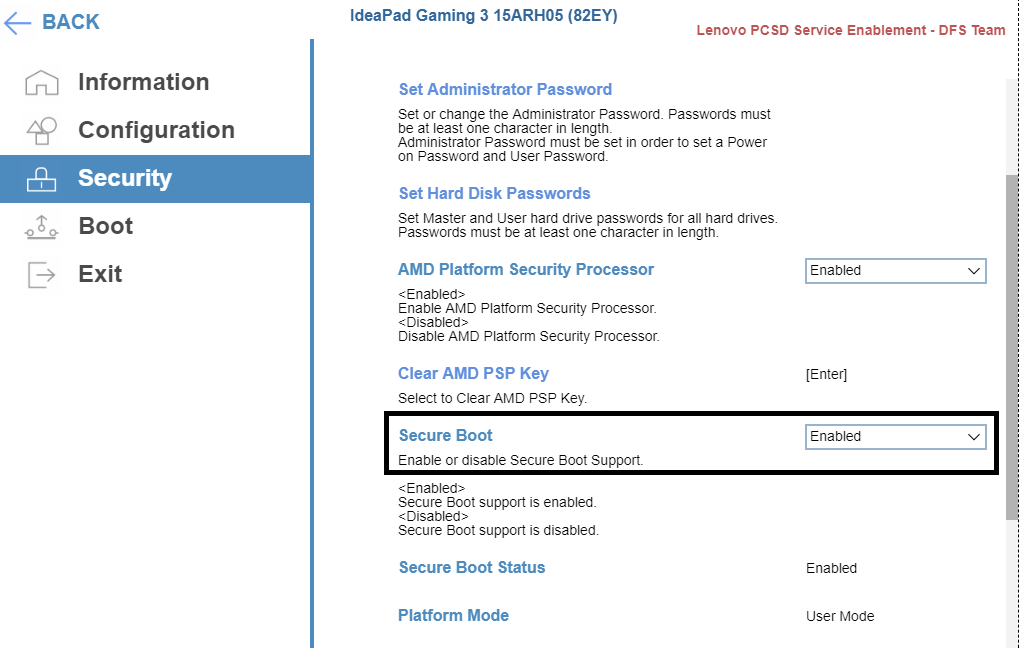Image resolution: width=1024 pixels, height=648 pixels.
Task: Click 'Secure Boot support is disabled.' text
Action: [498, 530]
